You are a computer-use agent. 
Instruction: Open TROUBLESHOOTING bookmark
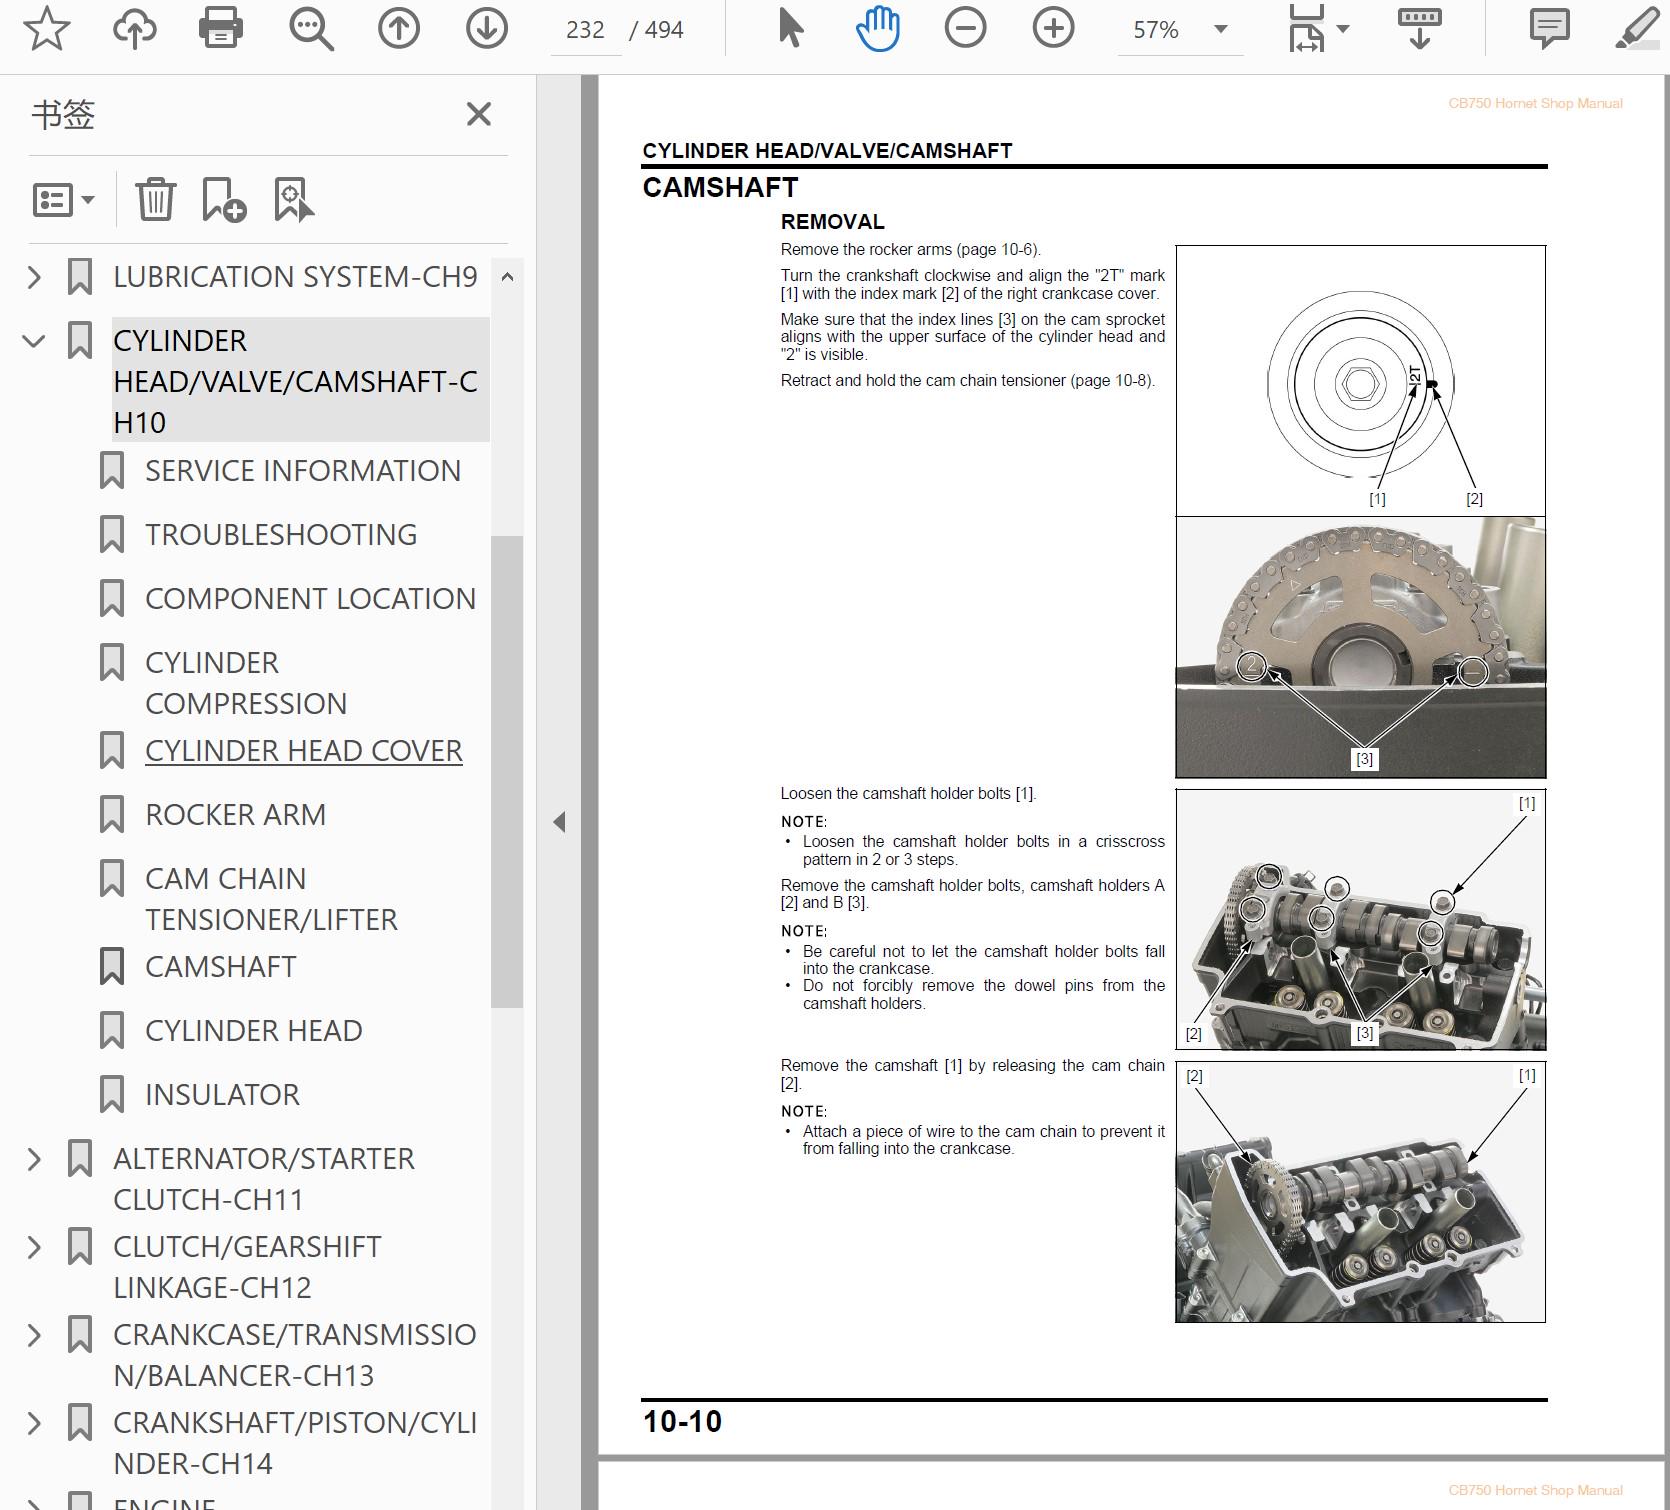(281, 535)
